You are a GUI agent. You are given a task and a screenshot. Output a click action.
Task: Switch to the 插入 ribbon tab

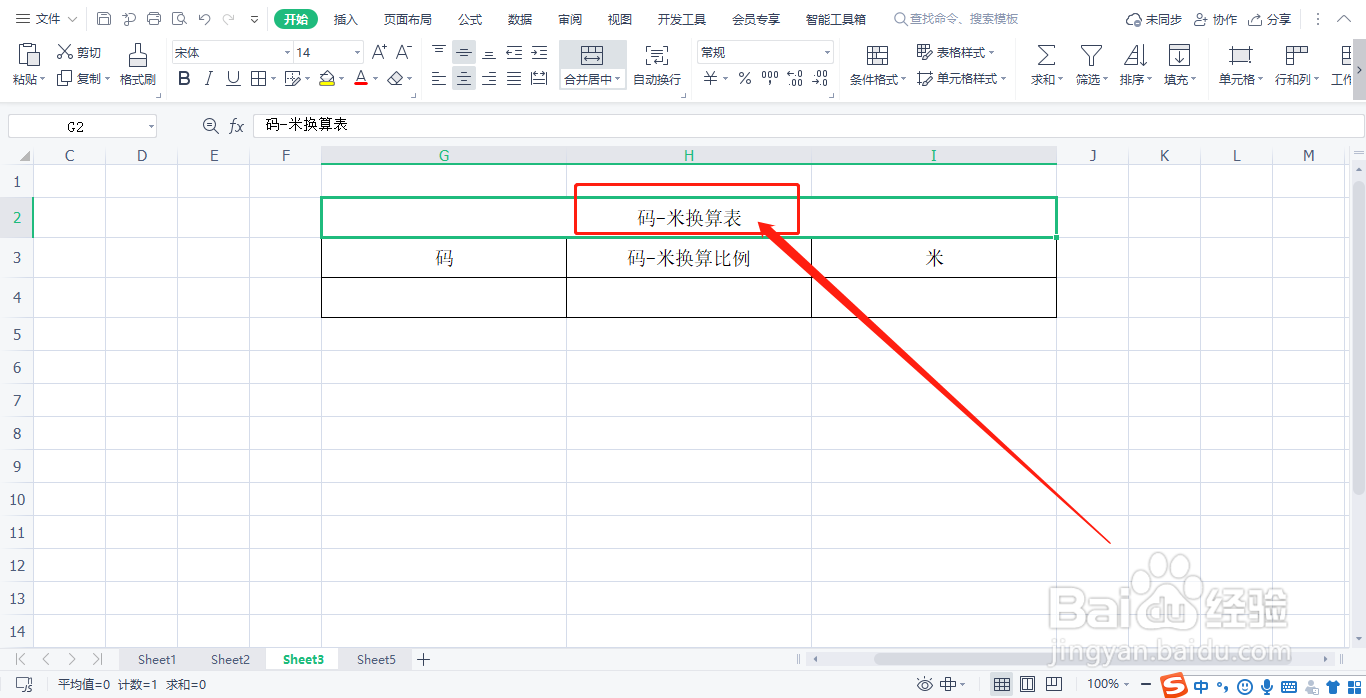[x=345, y=18]
